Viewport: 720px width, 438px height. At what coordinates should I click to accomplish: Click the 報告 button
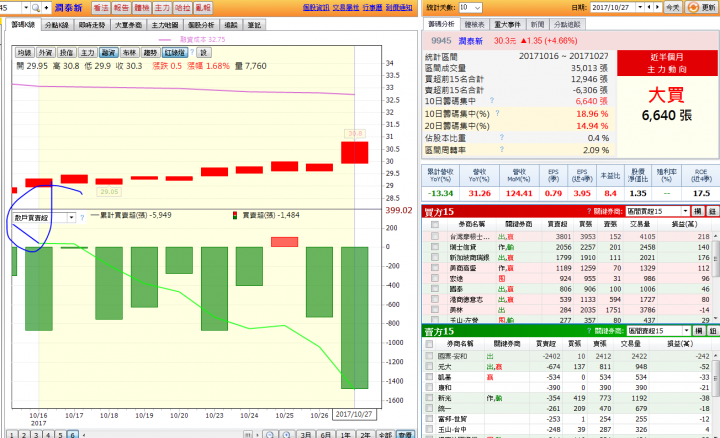(x=121, y=7)
